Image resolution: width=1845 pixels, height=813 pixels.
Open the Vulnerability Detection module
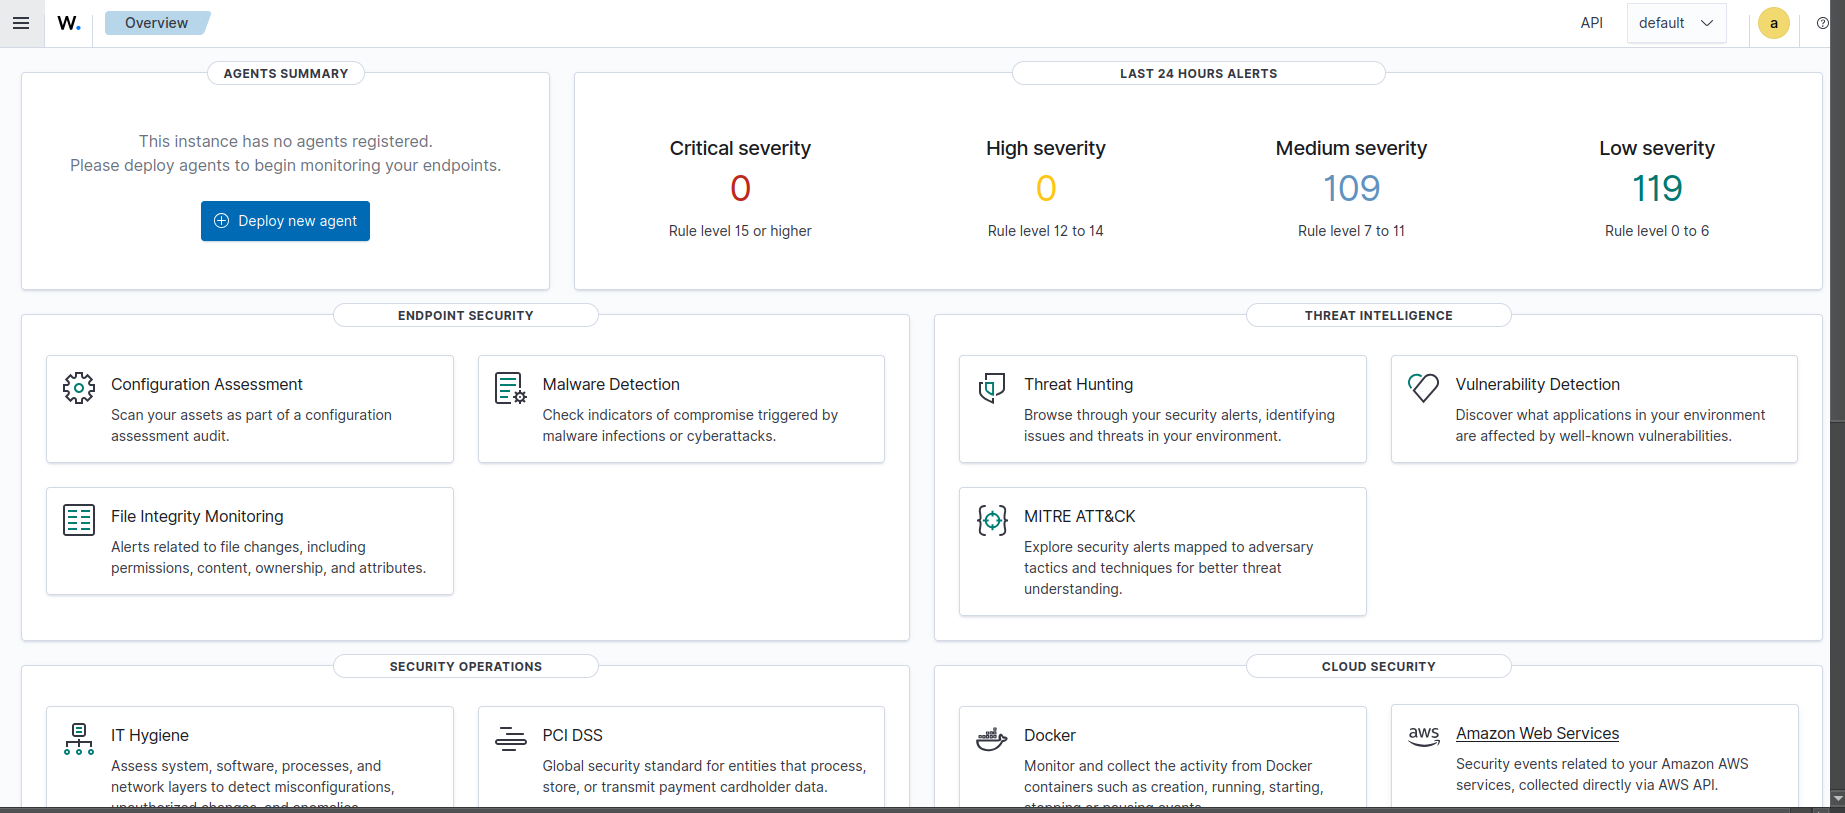coord(1594,409)
